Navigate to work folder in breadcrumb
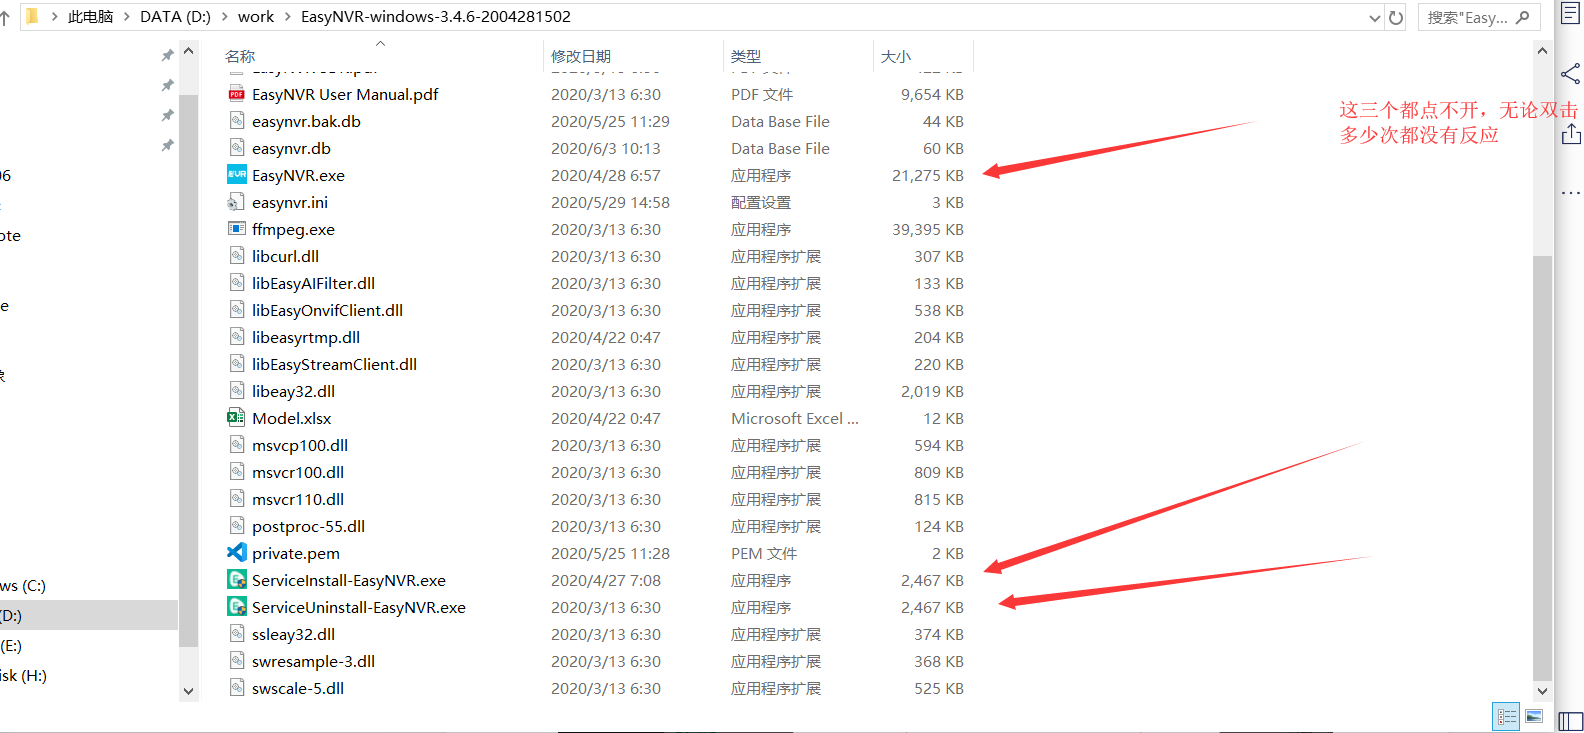Screen dimensions: 1584x733 (256, 17)
